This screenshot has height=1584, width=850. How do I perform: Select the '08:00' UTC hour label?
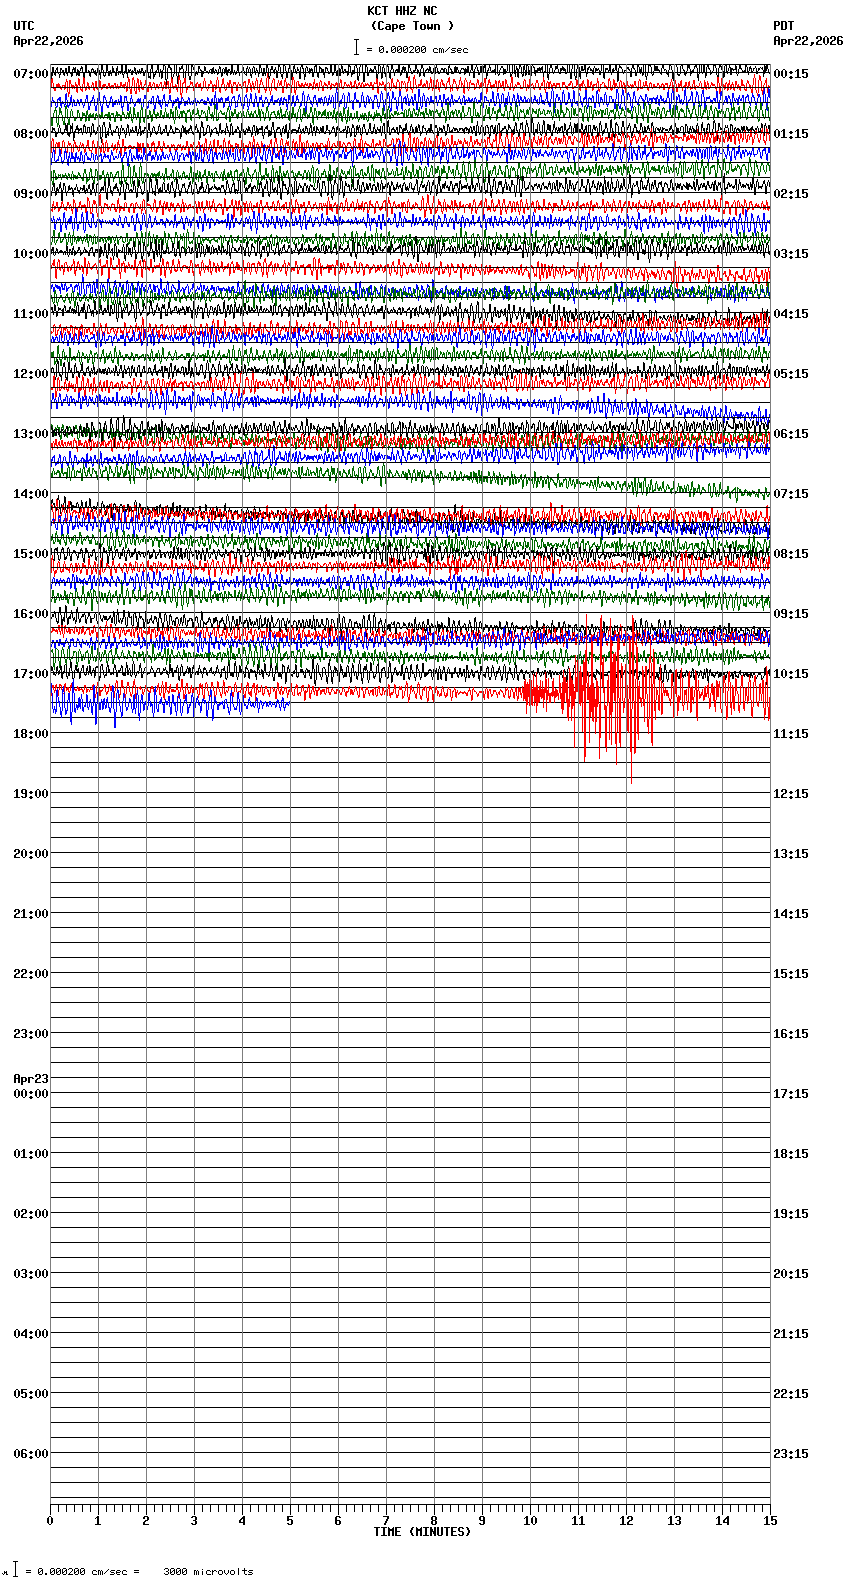pos(31,134)
